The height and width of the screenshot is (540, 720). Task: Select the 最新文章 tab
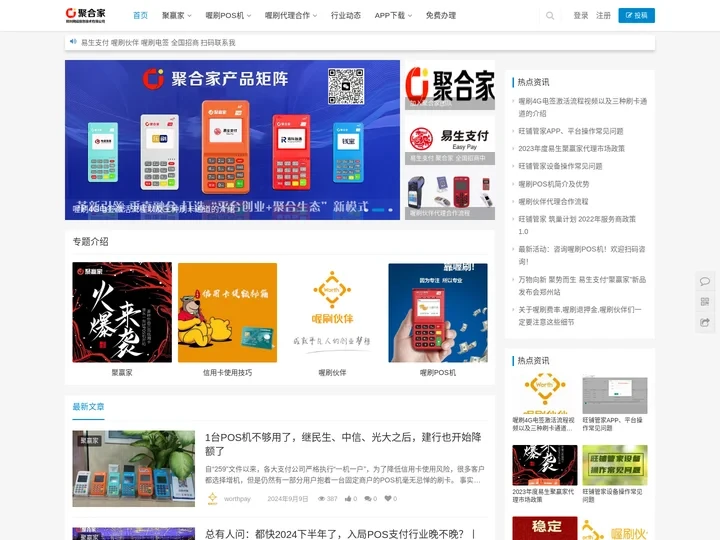(x=88, y=406)
